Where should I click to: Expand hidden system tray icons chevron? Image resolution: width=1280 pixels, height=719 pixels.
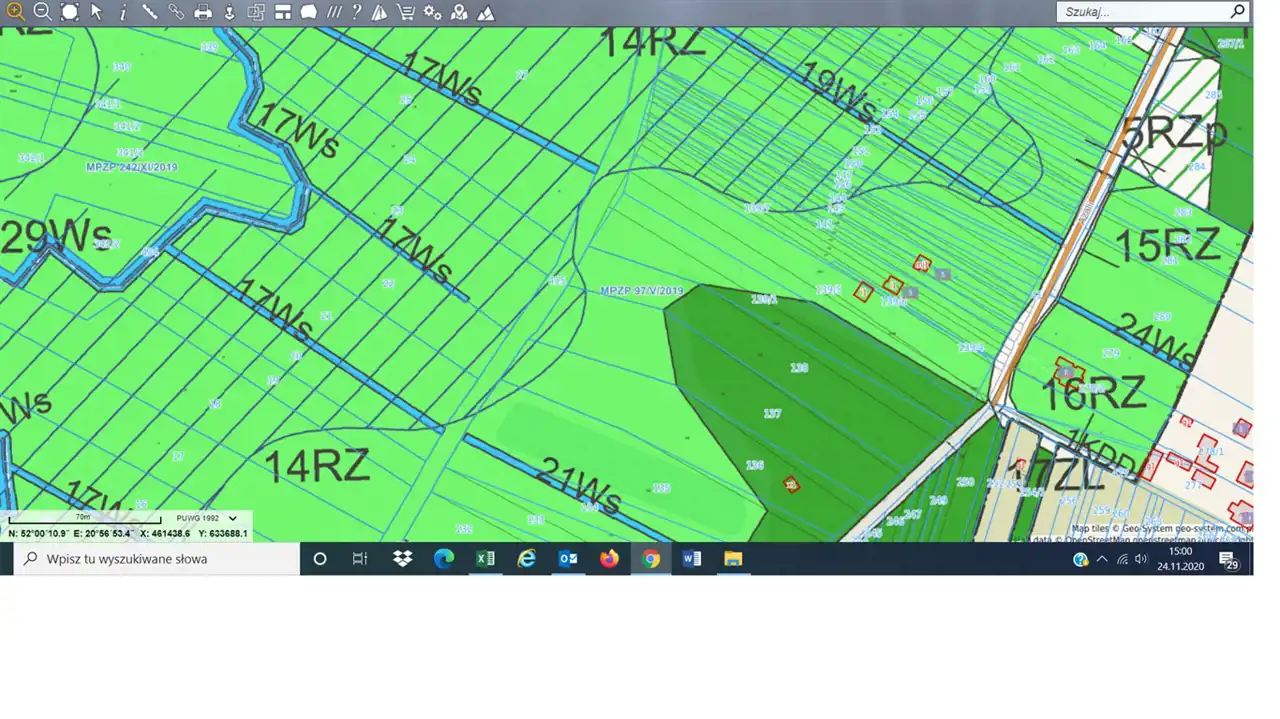tap(1102, 559)
